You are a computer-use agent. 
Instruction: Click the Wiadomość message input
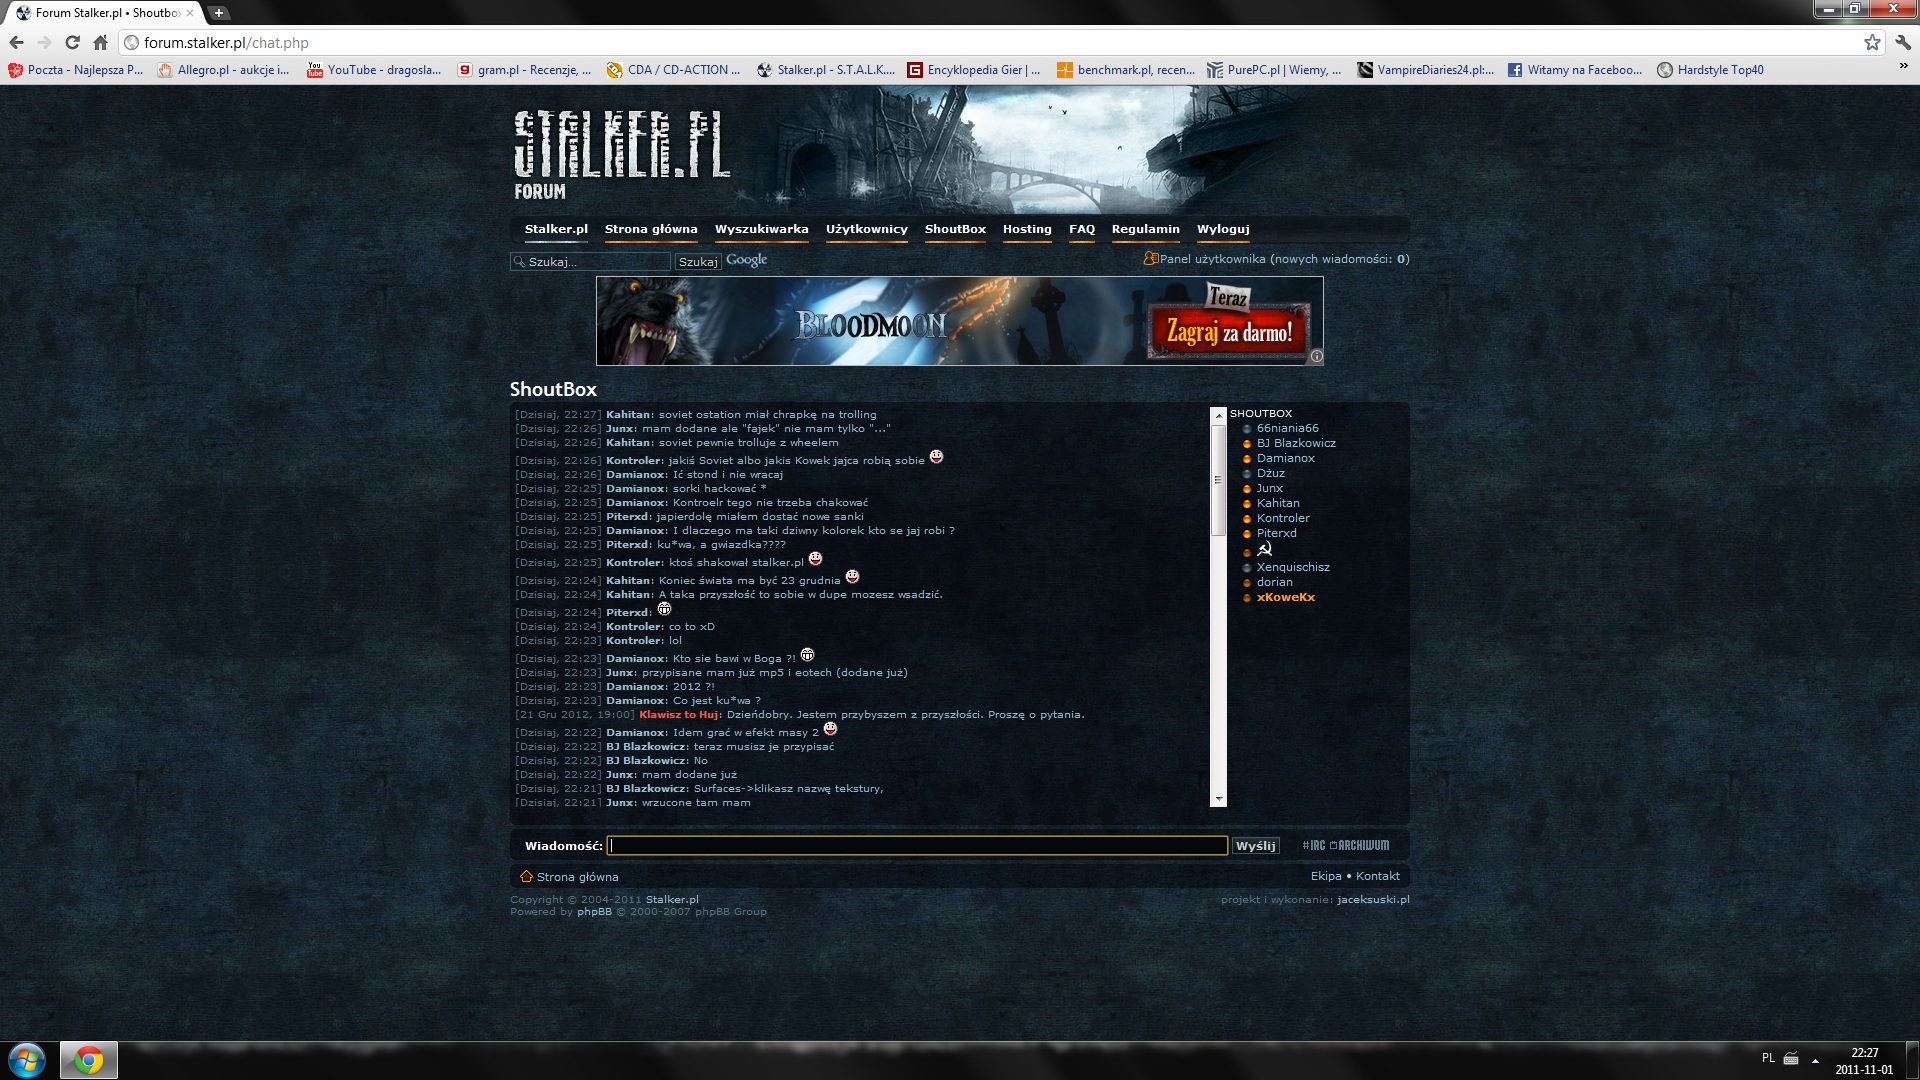click(917, 846)
